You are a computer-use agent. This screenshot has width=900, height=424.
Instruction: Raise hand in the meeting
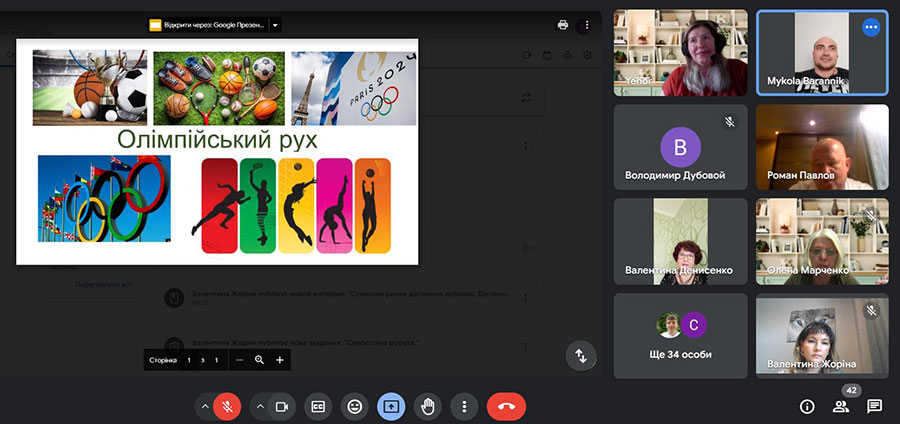point(428,407)
